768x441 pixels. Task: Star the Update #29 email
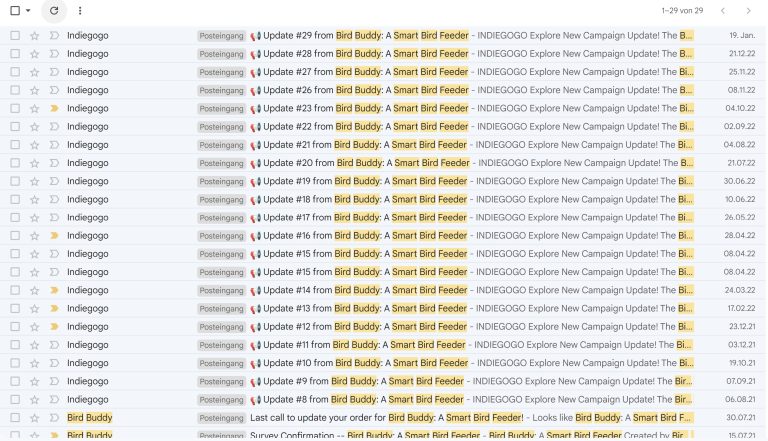[34, 35]
